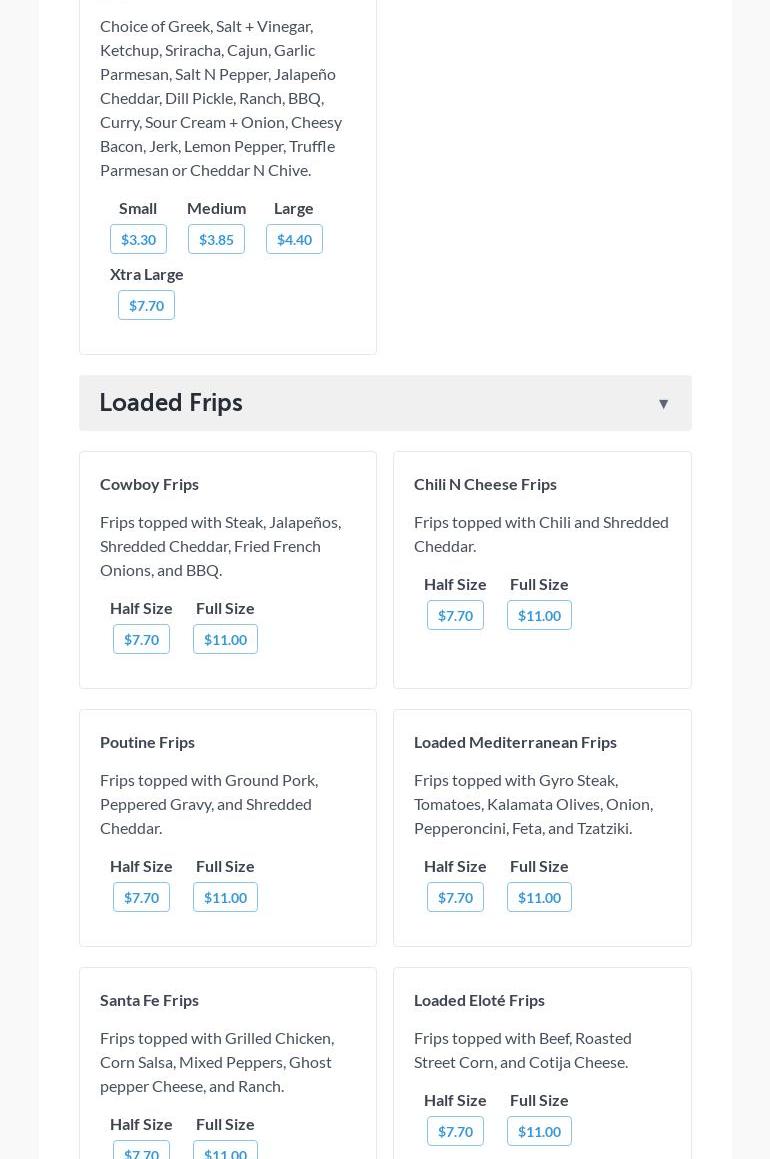770x1159 pixels.
Task: Choose Chili N Cheese Frips Half Size
Action: 455,615
